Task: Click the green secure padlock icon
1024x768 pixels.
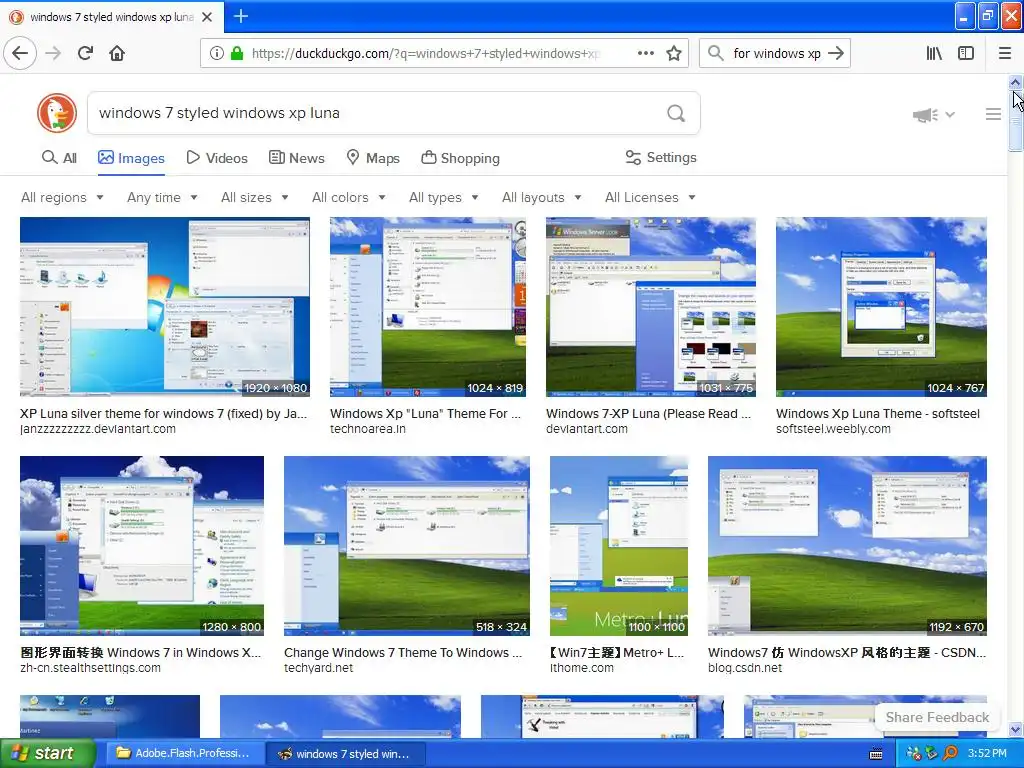Action: (236, 54)
